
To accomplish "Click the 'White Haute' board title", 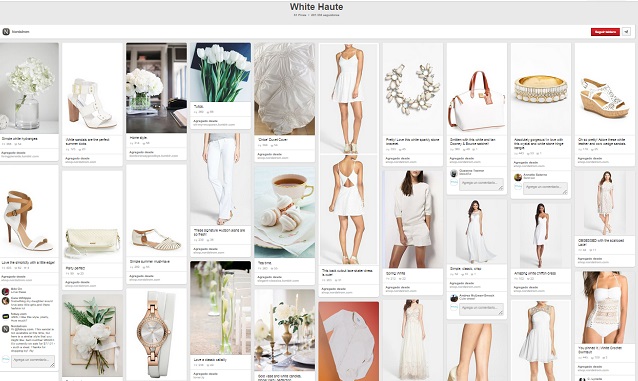I will pyautogui.click(x=316, y=7).
